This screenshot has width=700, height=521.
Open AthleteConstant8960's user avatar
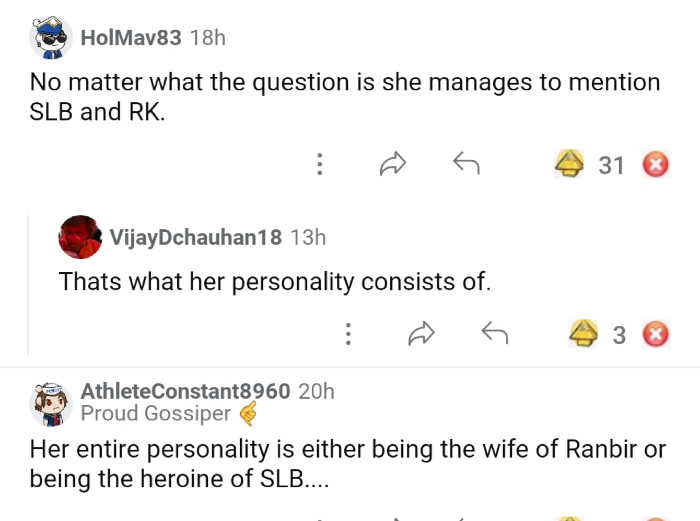coord(48,400)
